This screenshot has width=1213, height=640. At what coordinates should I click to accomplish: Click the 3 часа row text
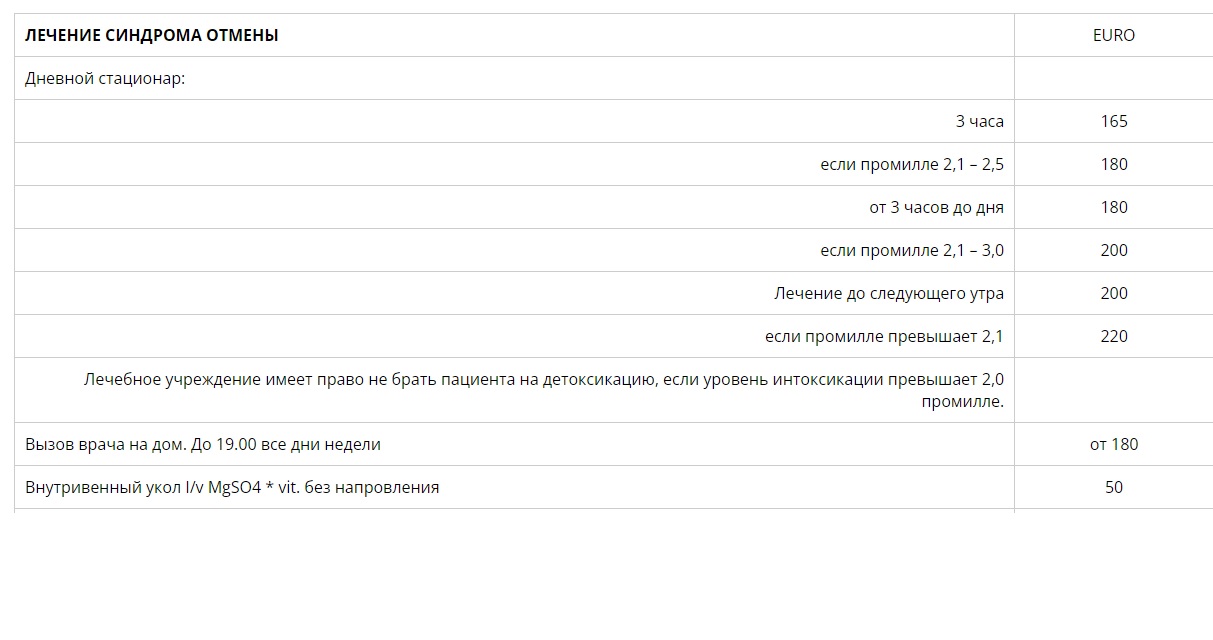point(979,121)
